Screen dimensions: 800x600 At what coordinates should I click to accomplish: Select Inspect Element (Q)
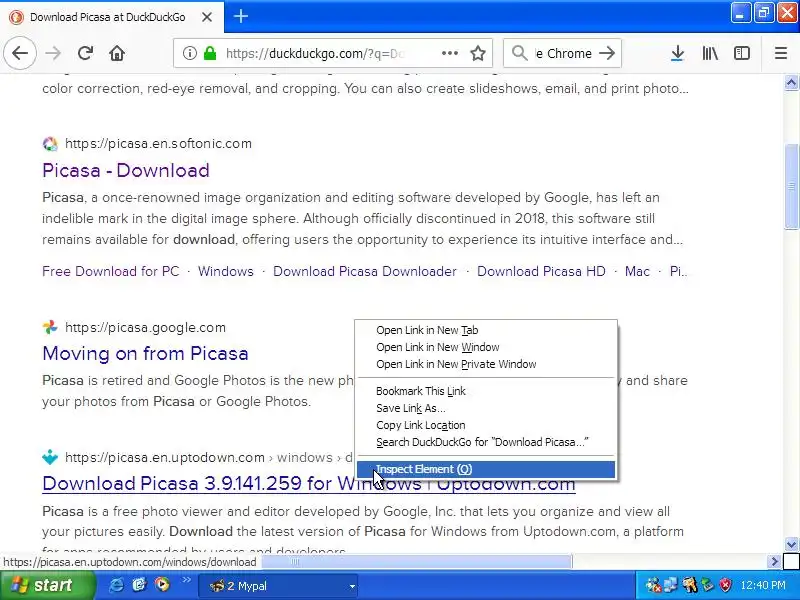(x=486, y=469)
